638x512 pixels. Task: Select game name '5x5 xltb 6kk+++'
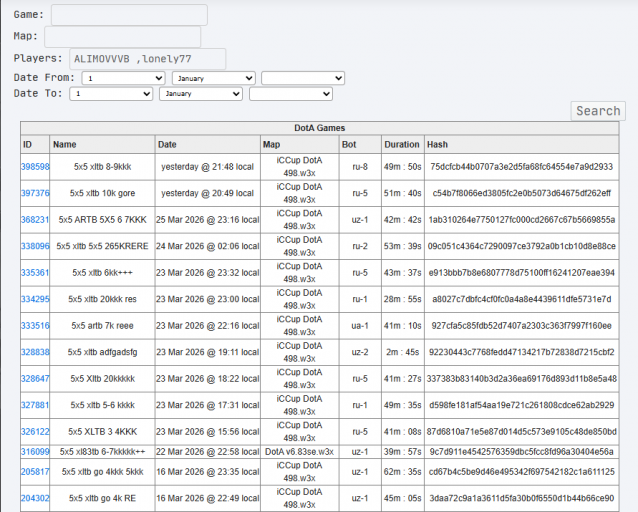coord(103,273)
